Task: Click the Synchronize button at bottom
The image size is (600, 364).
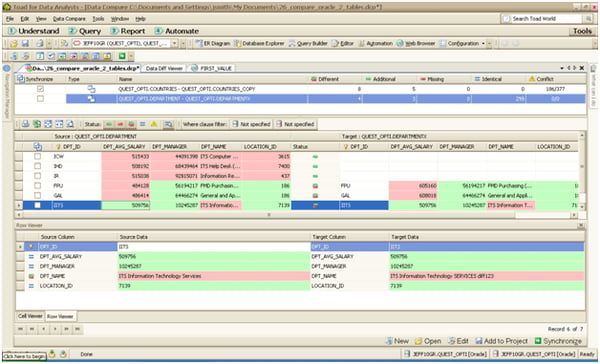Action: click(558, 341)
